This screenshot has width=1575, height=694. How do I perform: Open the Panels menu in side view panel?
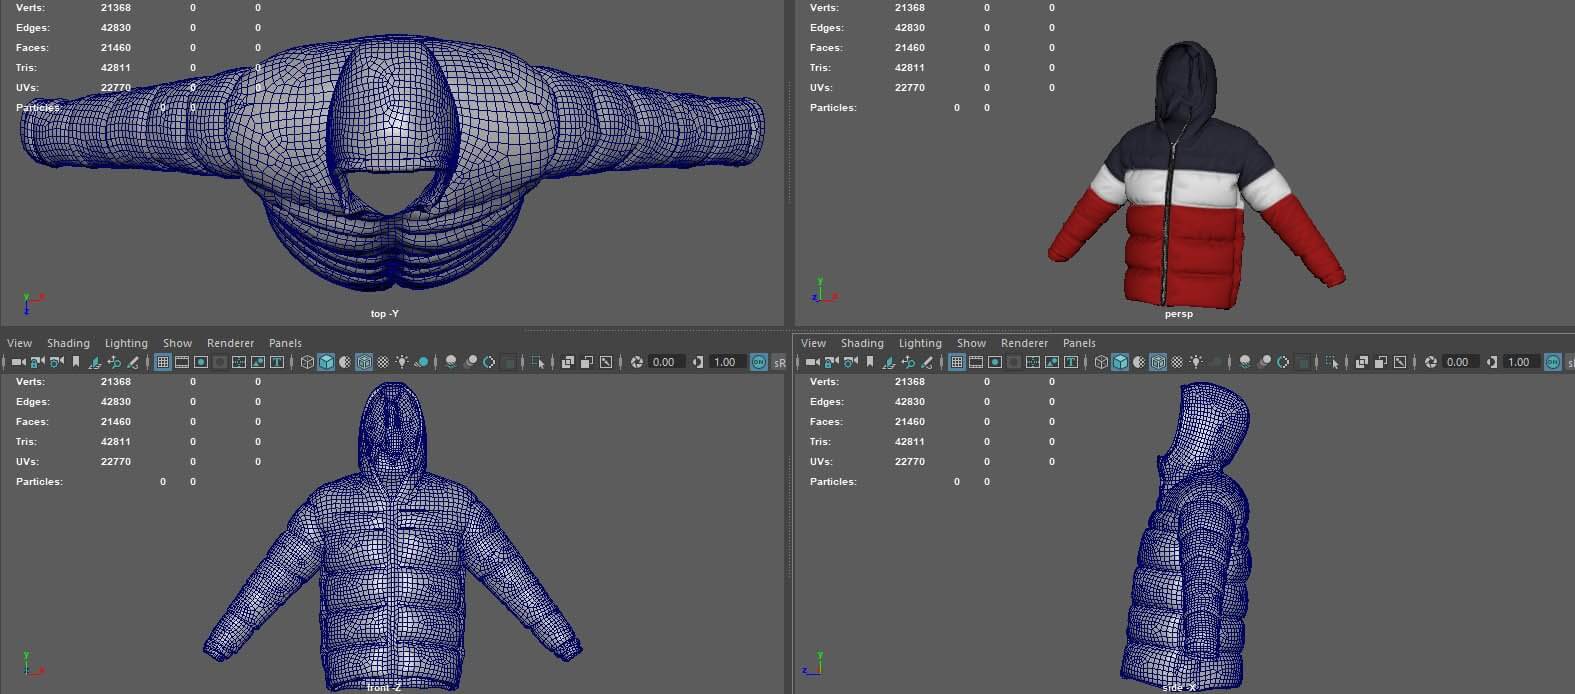coord(1079,343)
